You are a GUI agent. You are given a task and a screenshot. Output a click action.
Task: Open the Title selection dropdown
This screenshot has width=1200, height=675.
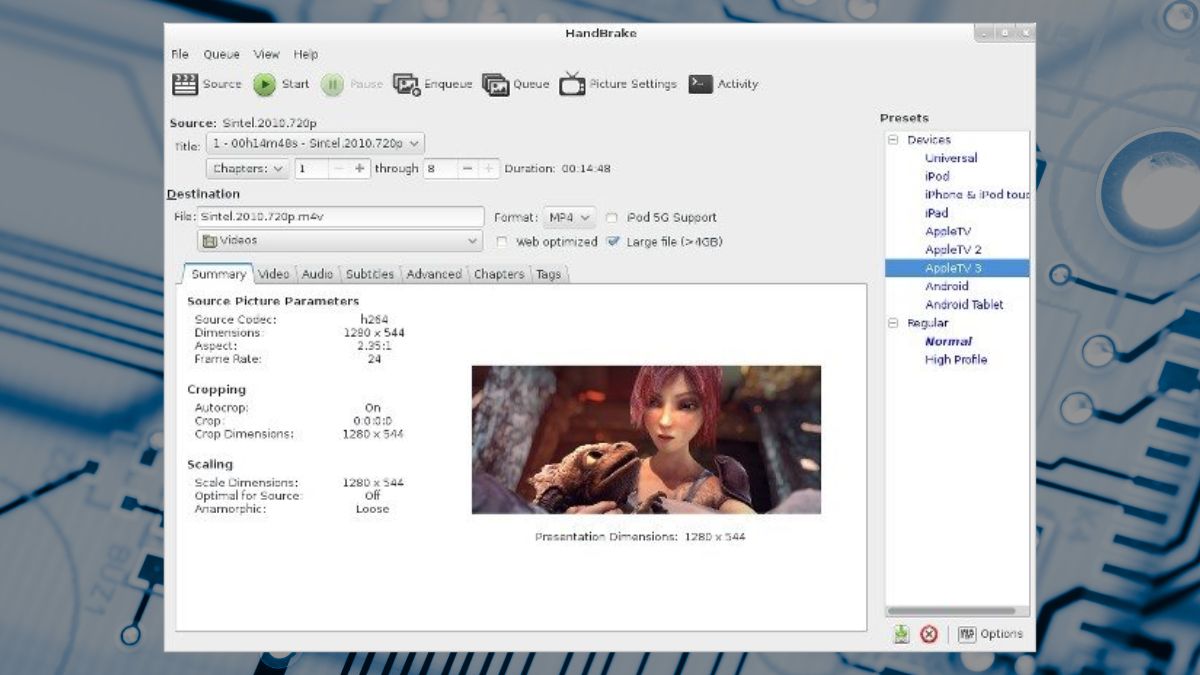(315, 144)
